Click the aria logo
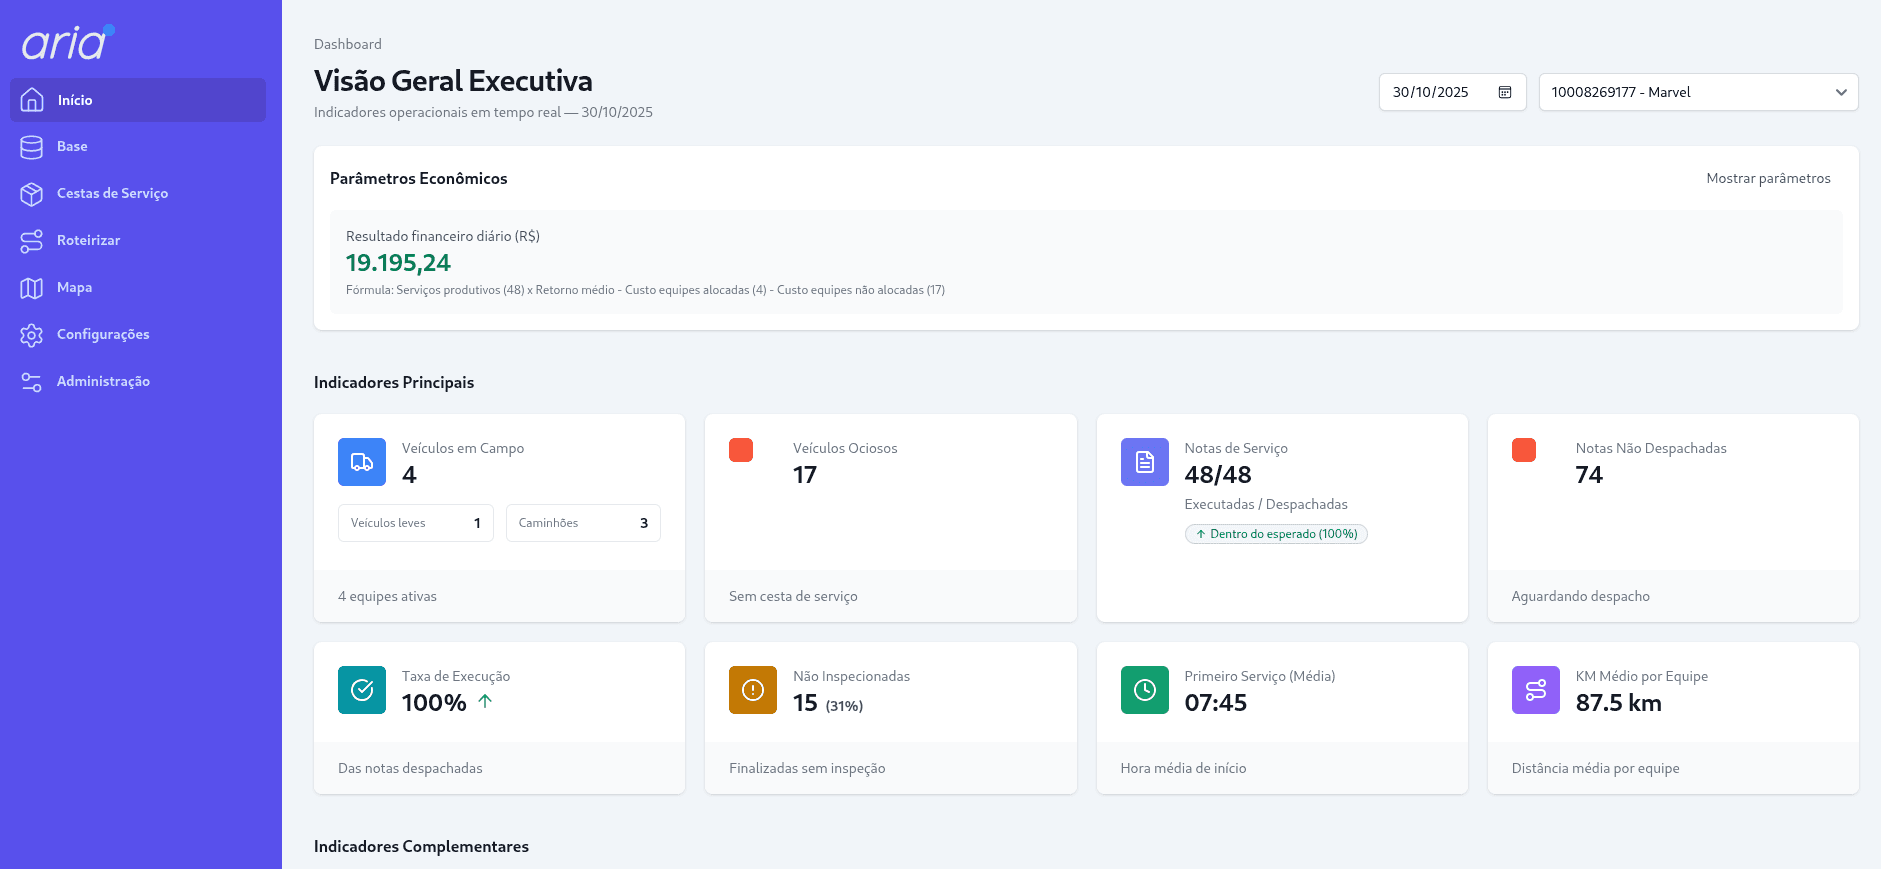The image size is (1881, 869). (67, 42)
